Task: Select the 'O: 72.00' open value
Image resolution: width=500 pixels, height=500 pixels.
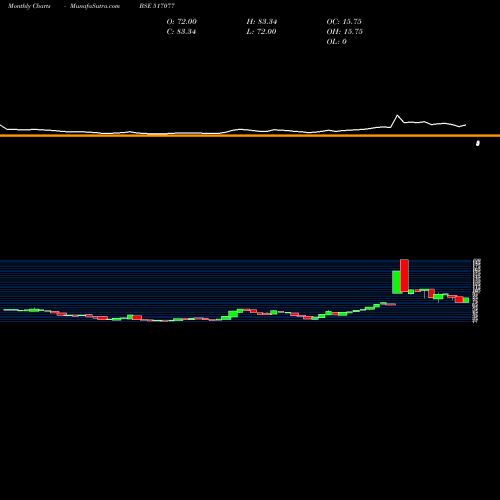Action: (x=182, y=22)
